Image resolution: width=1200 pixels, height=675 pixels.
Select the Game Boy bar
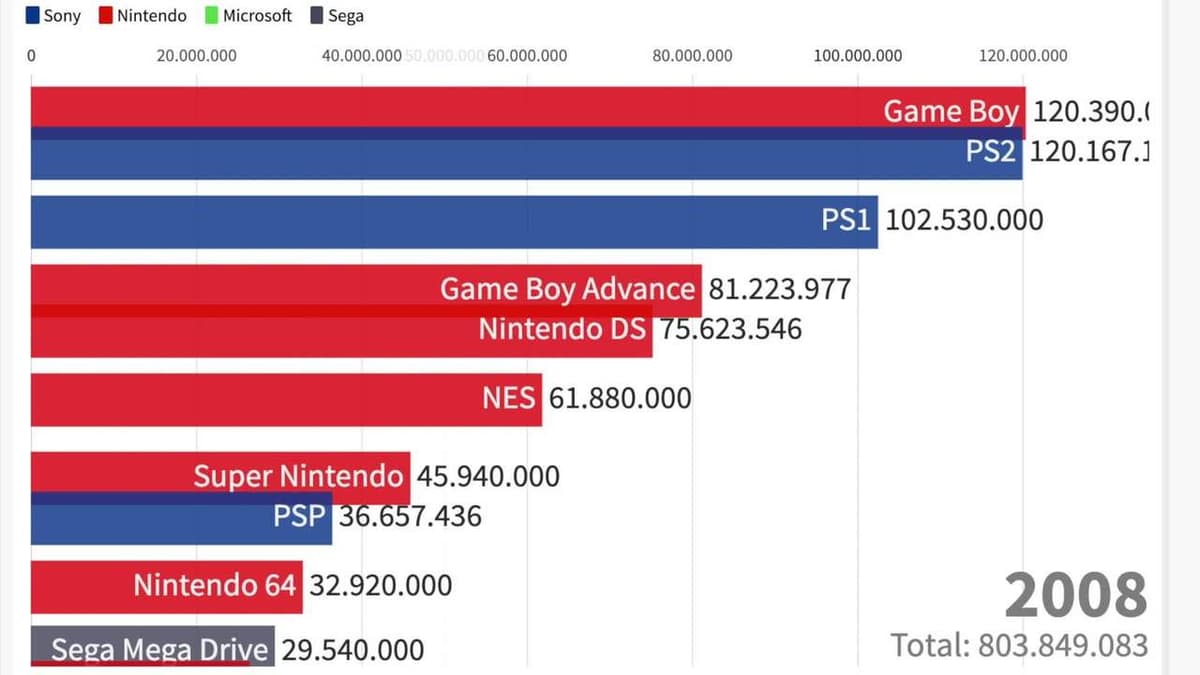point(500,107)
